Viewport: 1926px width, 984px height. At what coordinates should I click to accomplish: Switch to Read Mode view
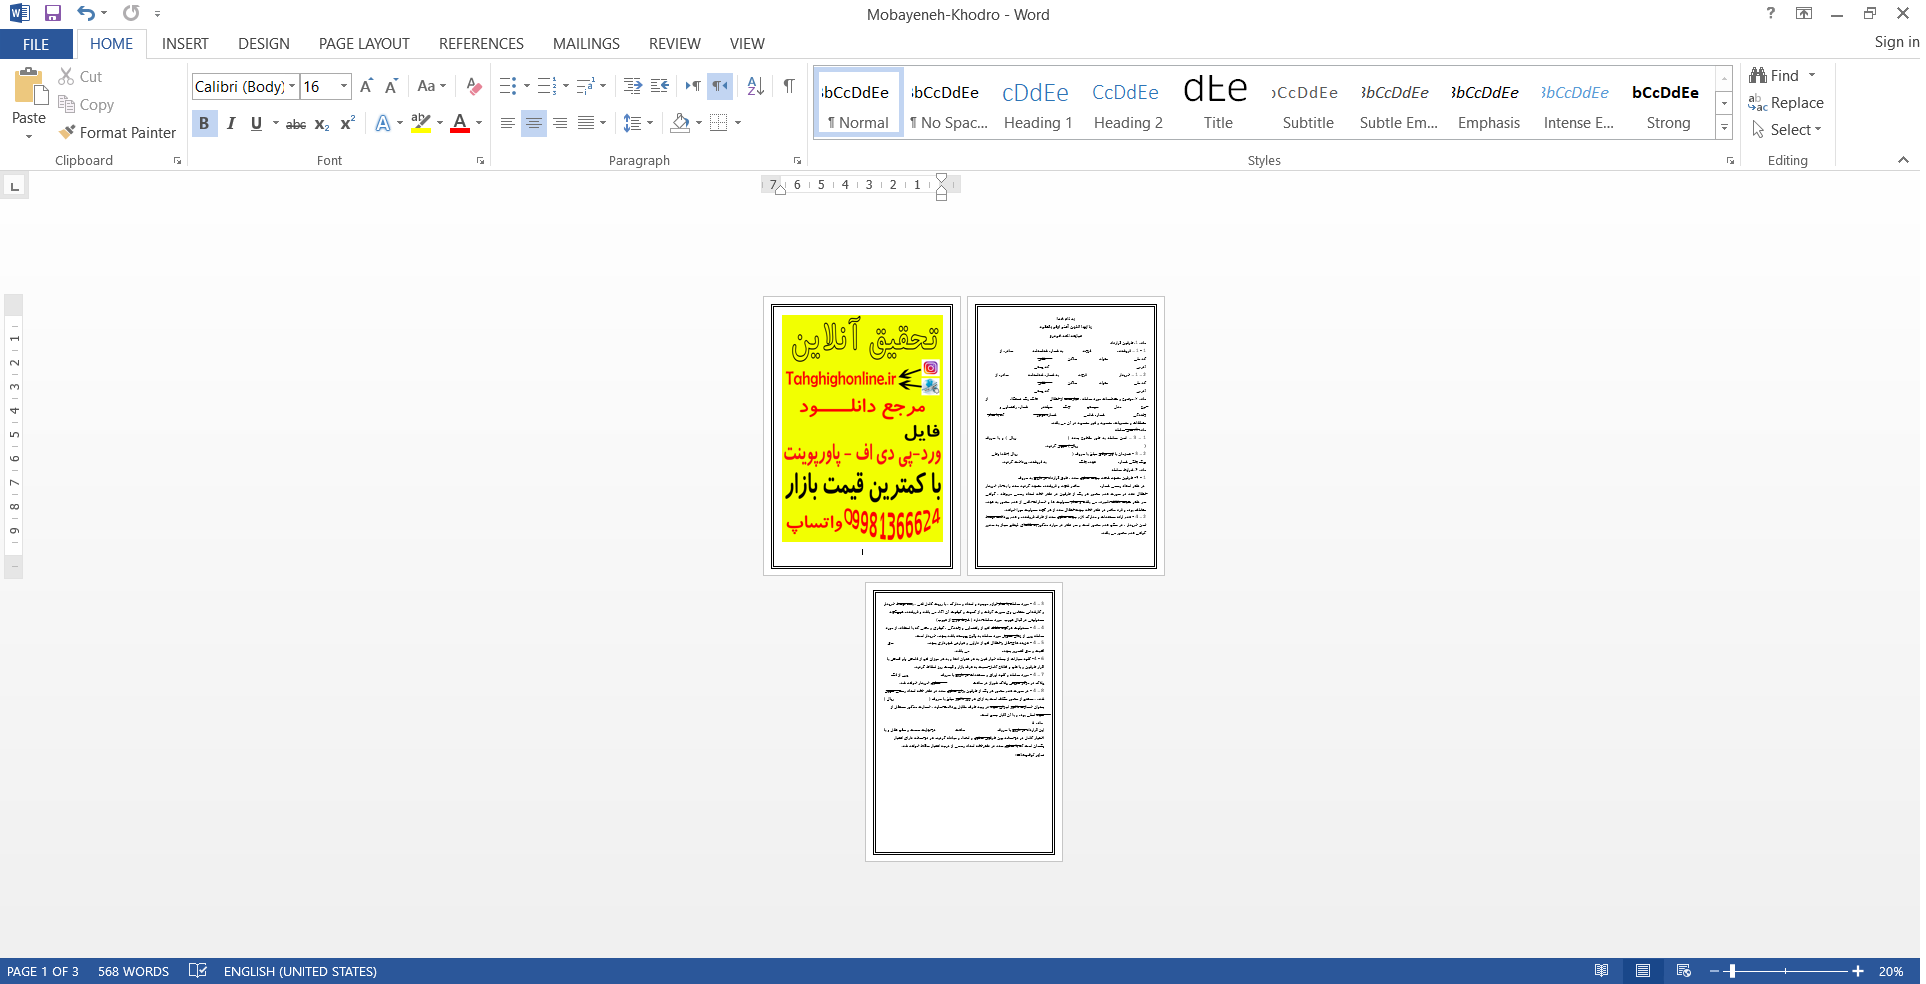click(1602, 971)
